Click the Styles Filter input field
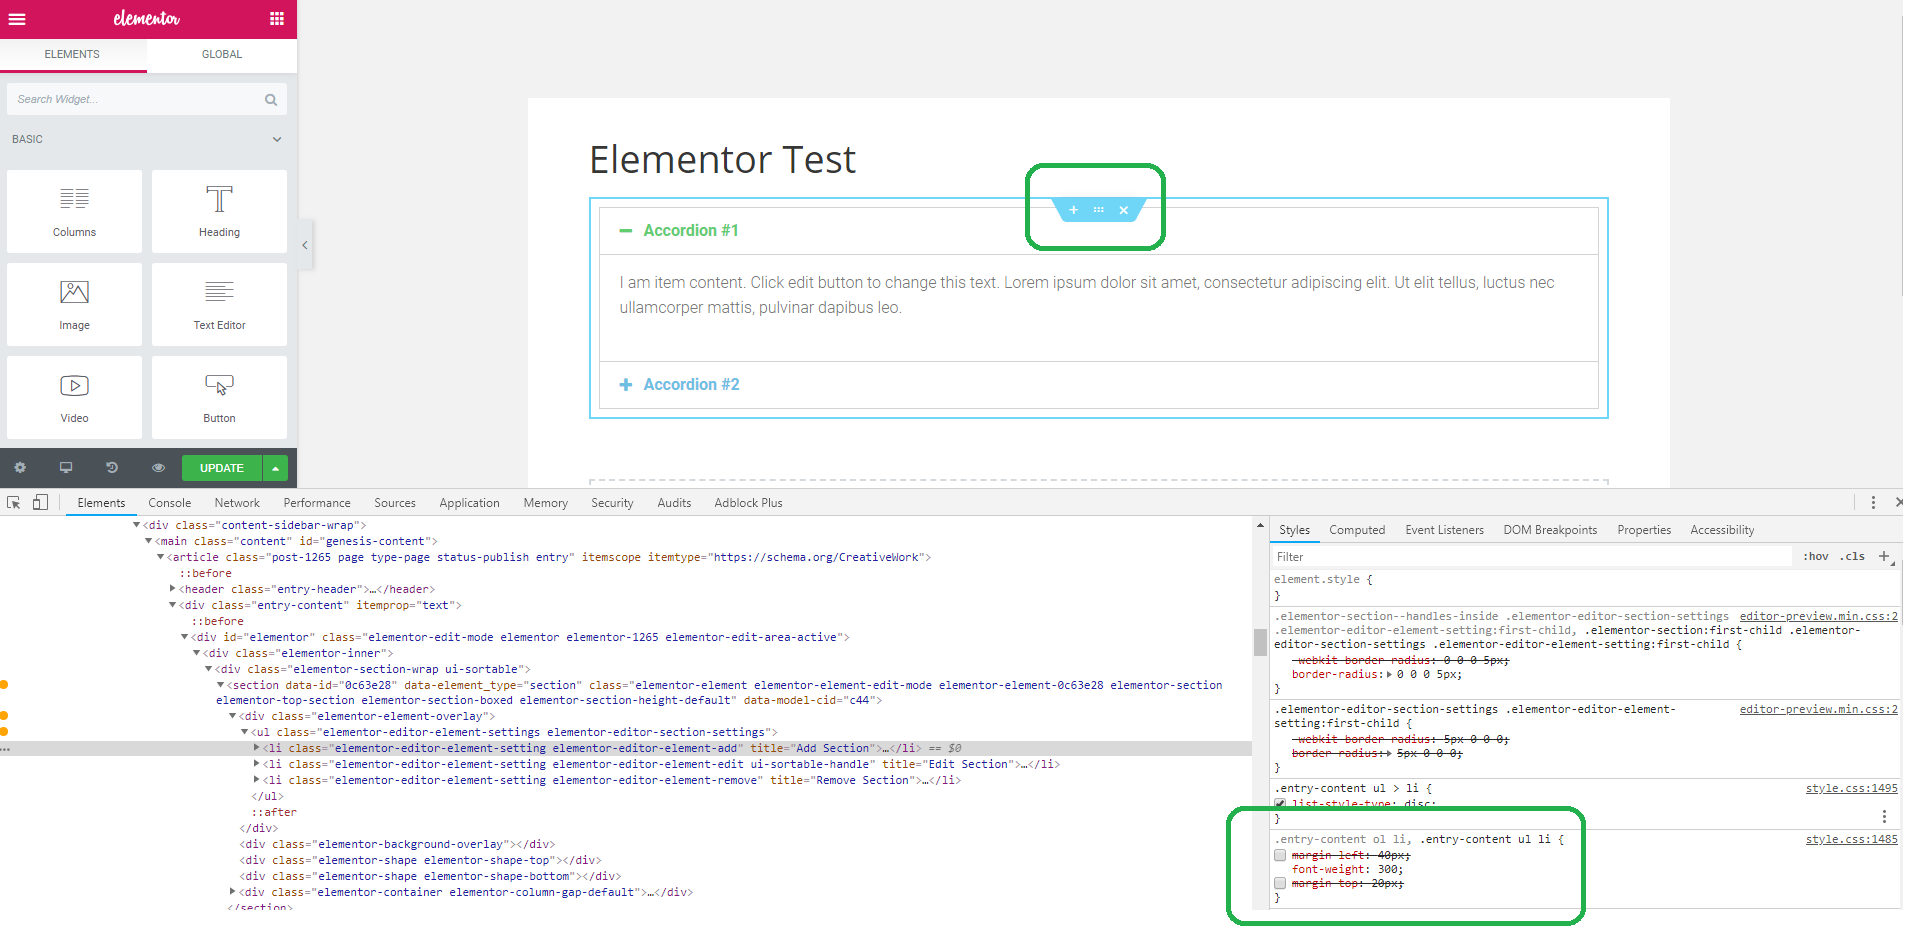1905x930 pixels. click(1530, 557)
